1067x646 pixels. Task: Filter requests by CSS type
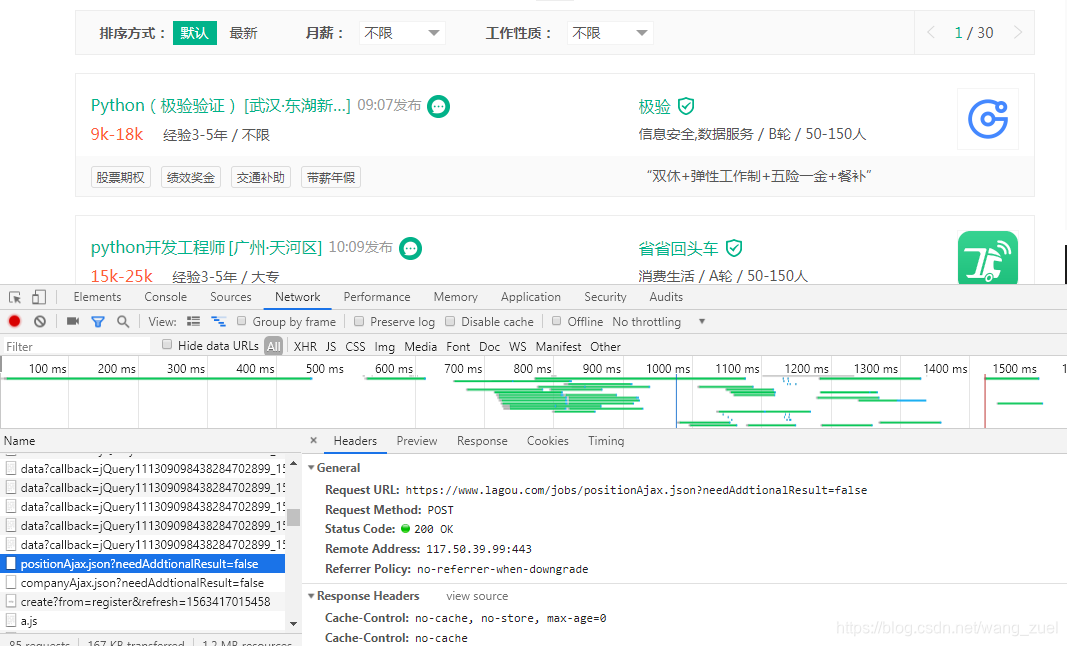[x=355, y=346]
